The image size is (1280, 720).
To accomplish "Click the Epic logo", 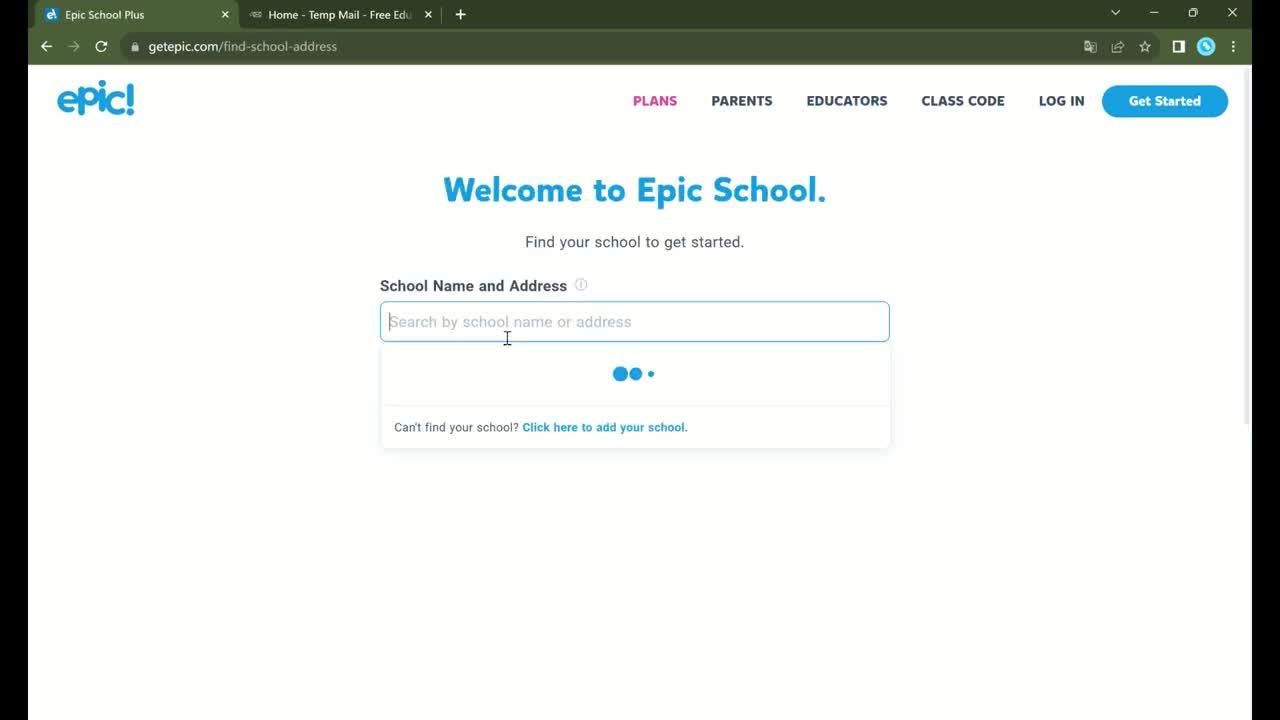I will pyautogui.click(x=96, y=97).
